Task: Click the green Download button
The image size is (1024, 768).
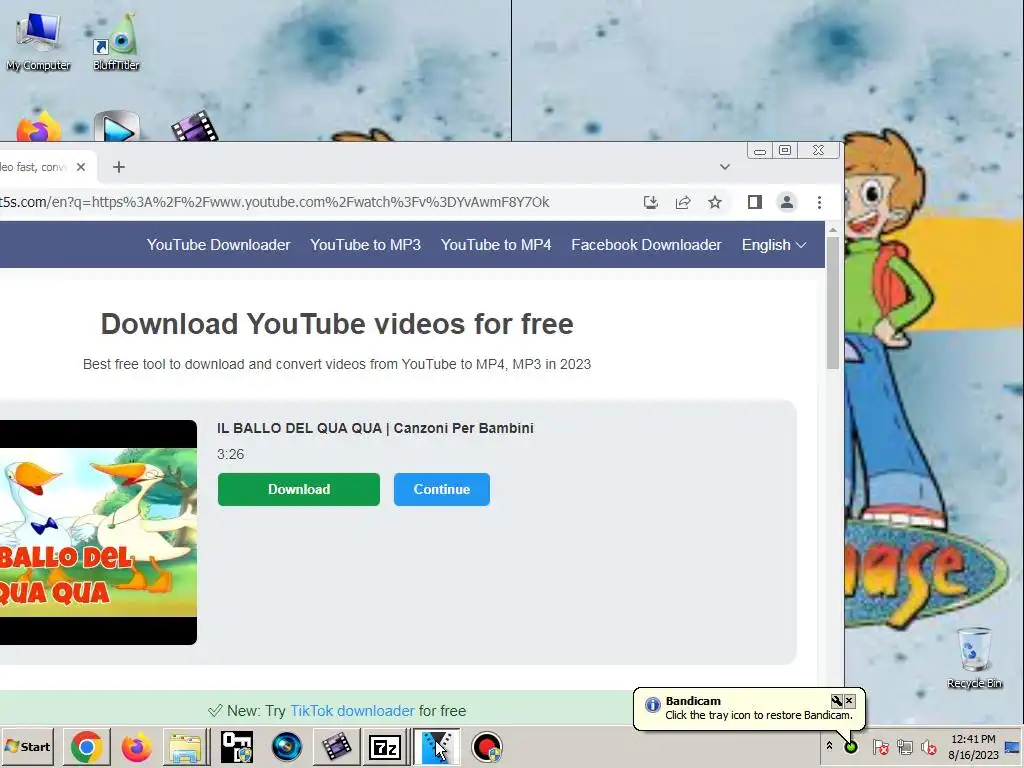Action: pyautogui.click(x=298, y=489)
